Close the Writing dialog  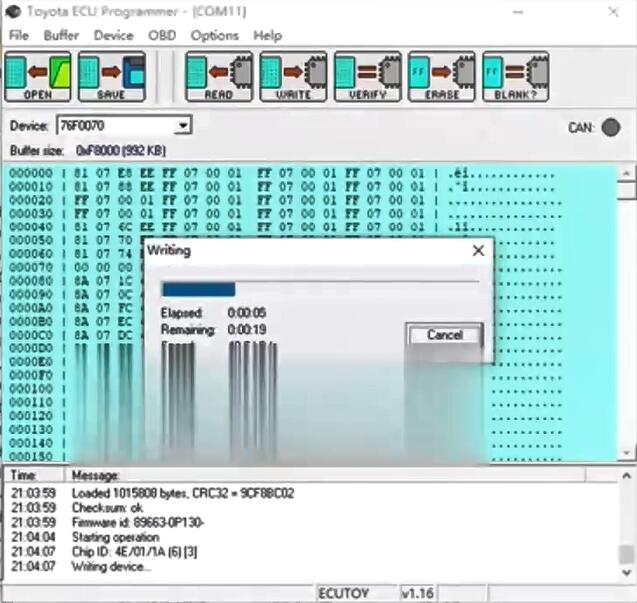click(479, 250)
